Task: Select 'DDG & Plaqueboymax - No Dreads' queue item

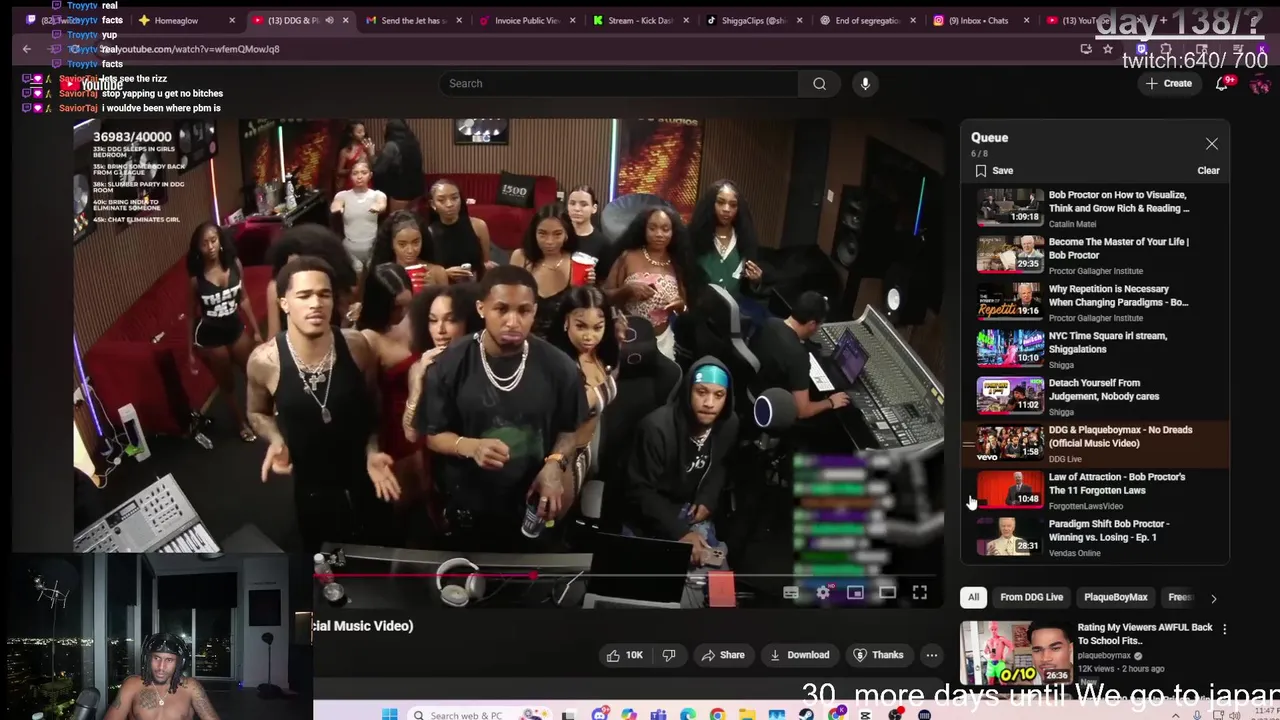Action: point(1095,443)
